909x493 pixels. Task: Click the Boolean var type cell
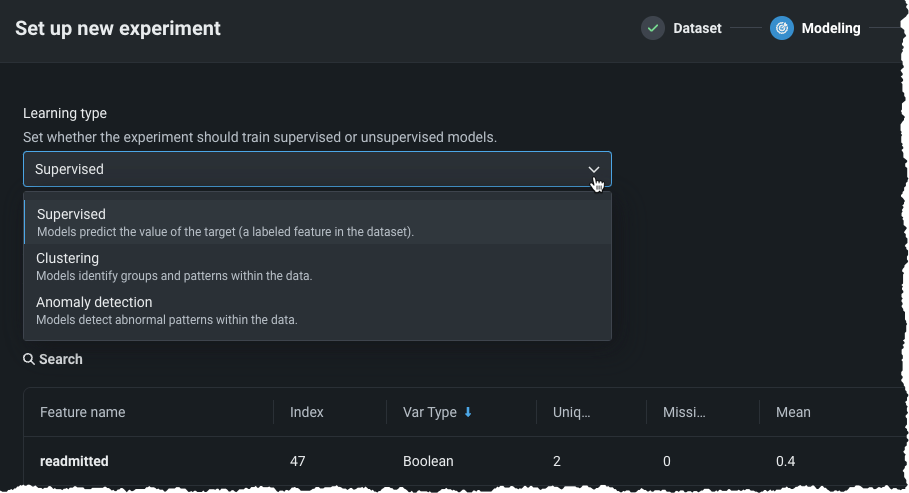(428, 461)
